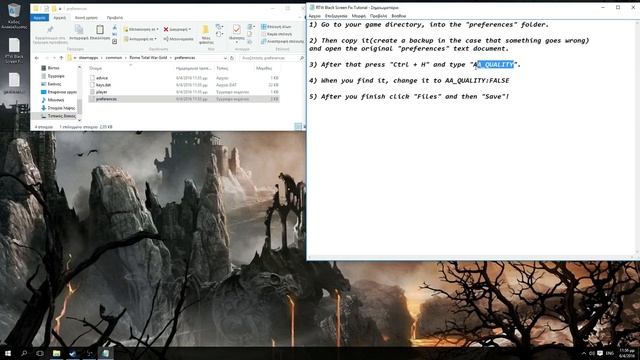
Task: Click the Back arrow in Explorer
Action: (37, 58)
